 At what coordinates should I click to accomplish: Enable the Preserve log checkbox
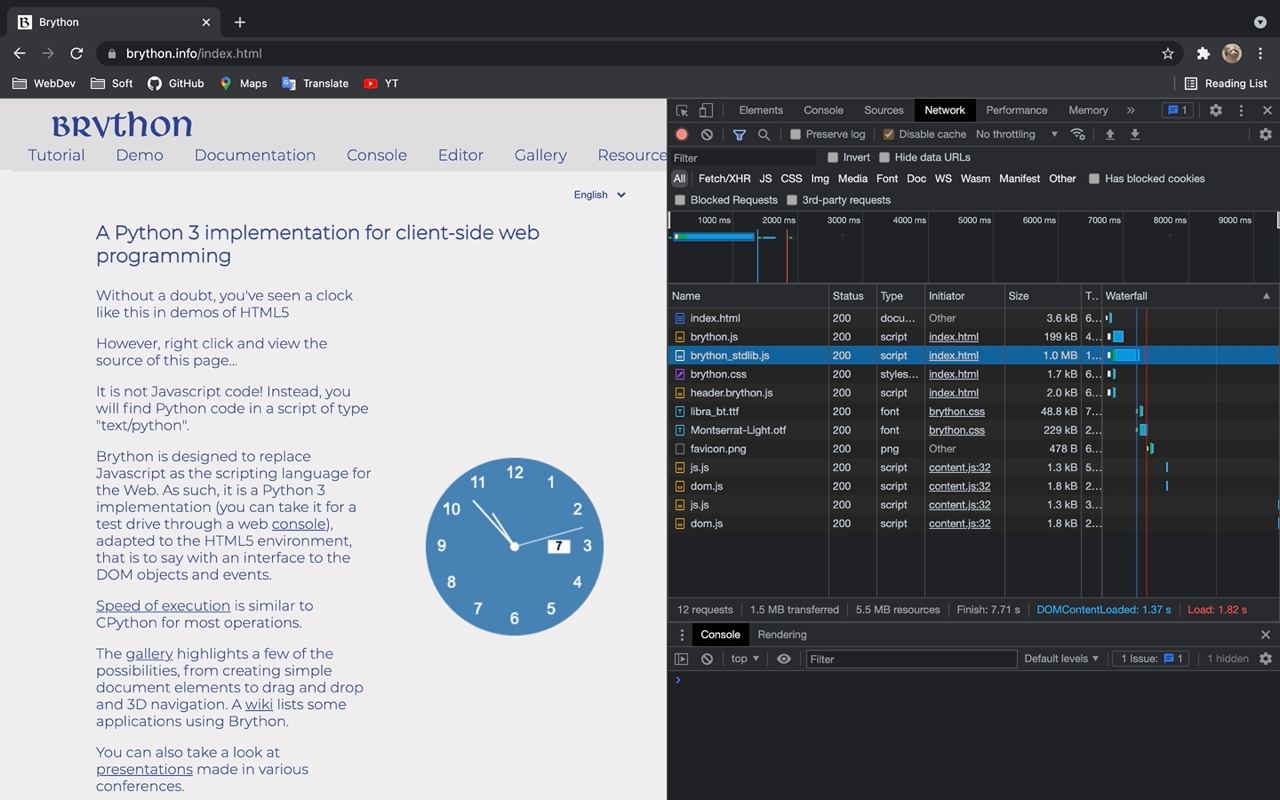[796, 134]
